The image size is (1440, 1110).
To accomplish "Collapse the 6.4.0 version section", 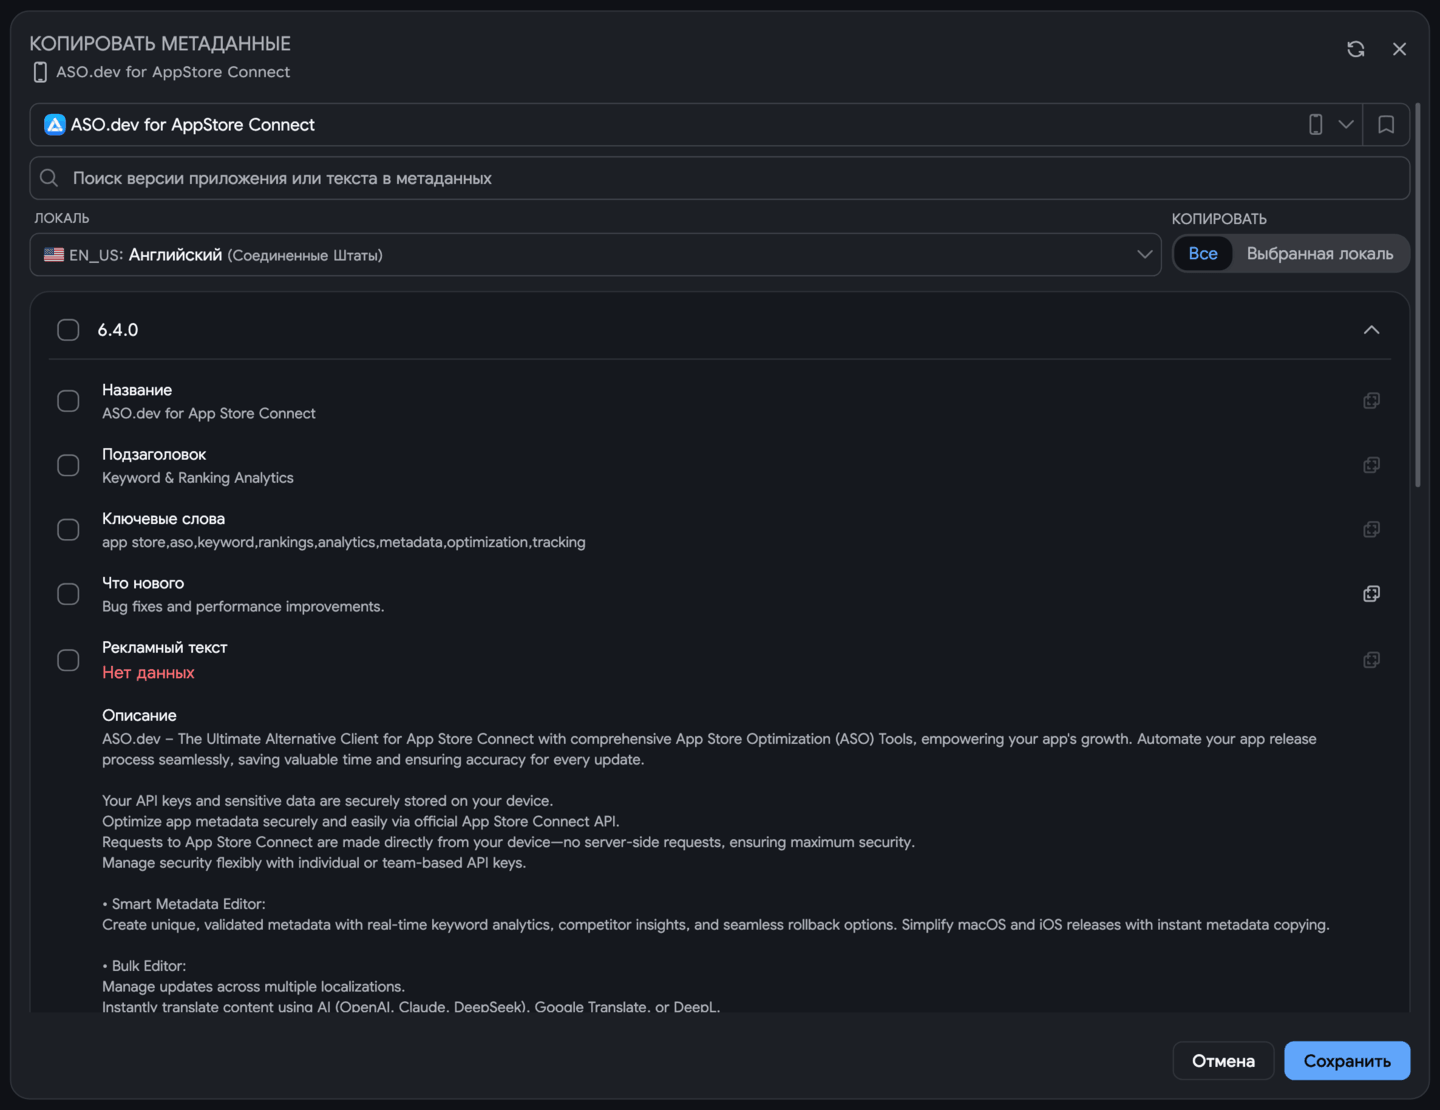I will [x=1371, y=330].
